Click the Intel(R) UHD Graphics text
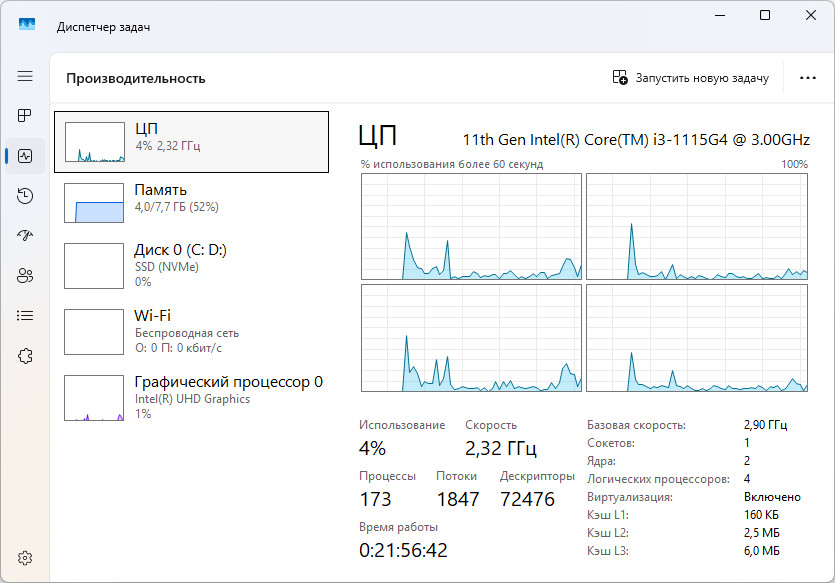The image size is (835, 583). pos(192,399)
